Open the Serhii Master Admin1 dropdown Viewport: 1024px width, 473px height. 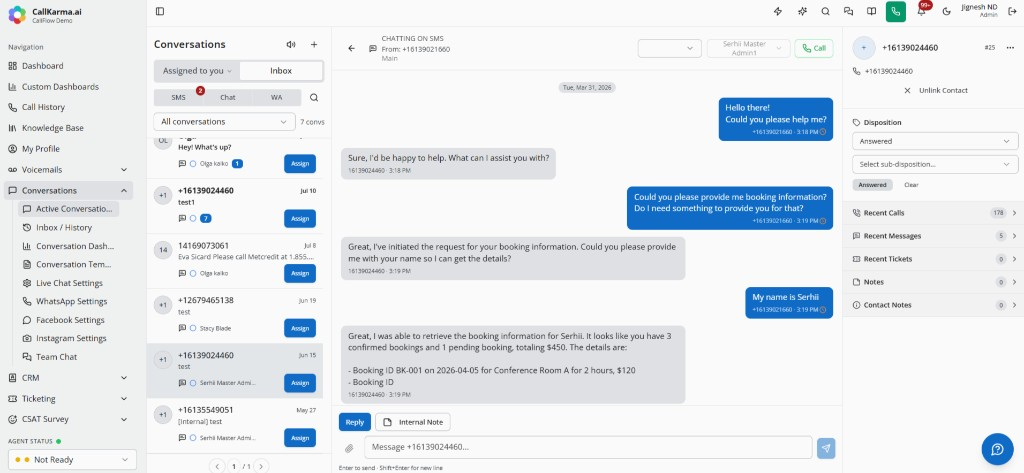(x=748, y=48)
